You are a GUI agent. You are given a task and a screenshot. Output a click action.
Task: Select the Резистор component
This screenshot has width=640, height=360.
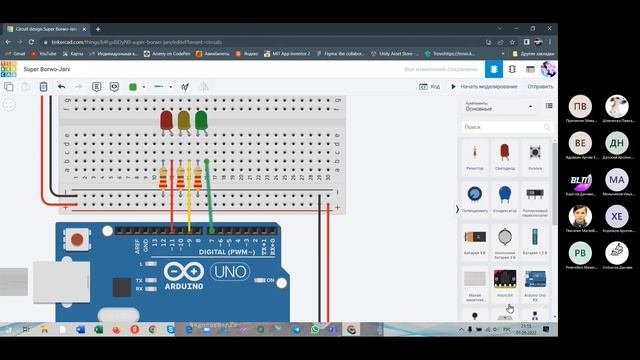tap(475, 157)
